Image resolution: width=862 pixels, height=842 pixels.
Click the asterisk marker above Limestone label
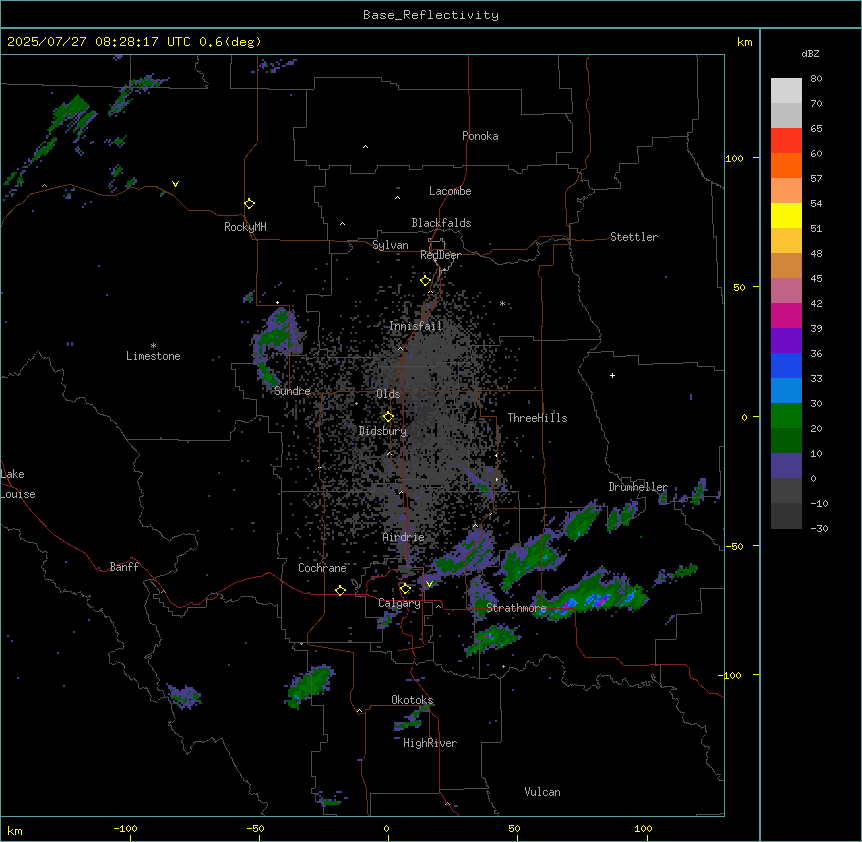153,346
